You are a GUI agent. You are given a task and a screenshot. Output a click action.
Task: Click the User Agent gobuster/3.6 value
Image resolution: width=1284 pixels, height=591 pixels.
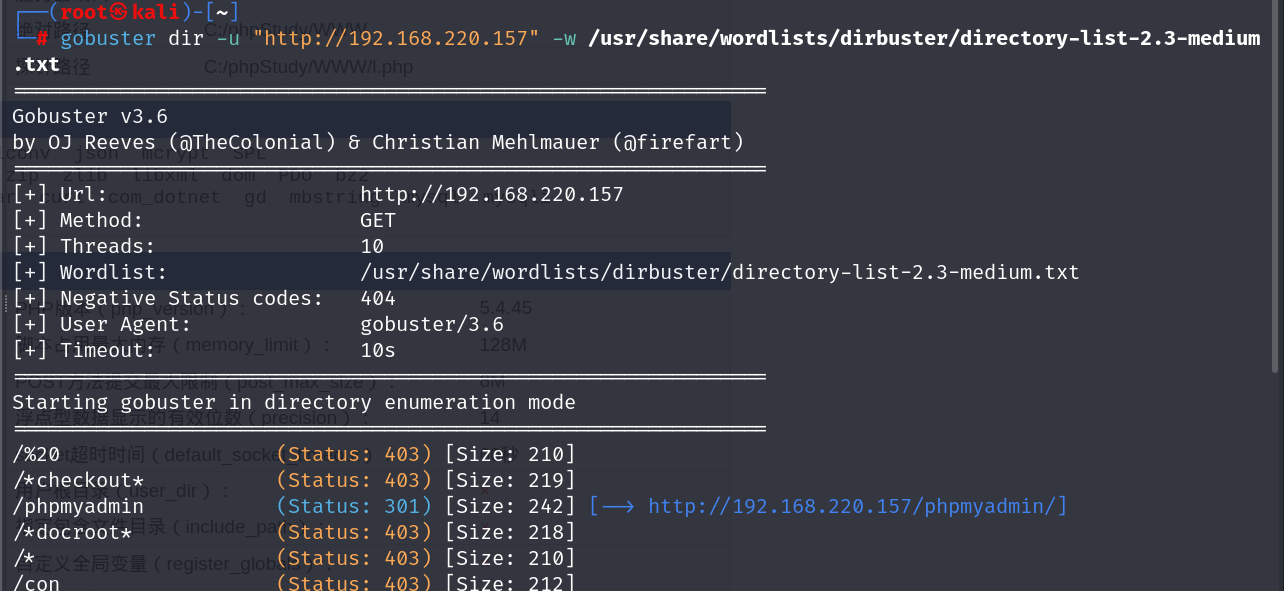click(x=432, y=324)
